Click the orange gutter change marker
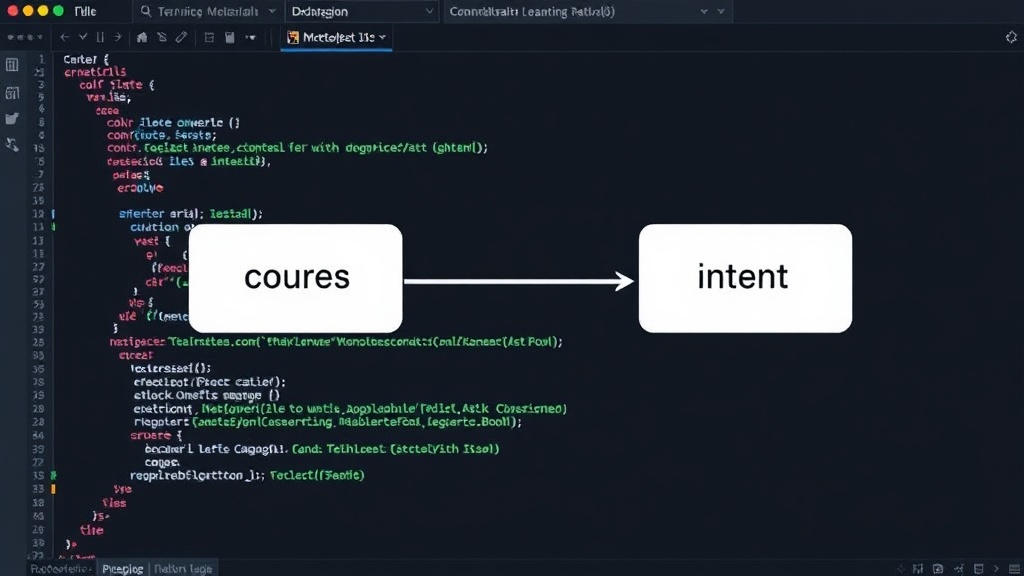Viewport: 1024px width, 576px height. point(54,488)
